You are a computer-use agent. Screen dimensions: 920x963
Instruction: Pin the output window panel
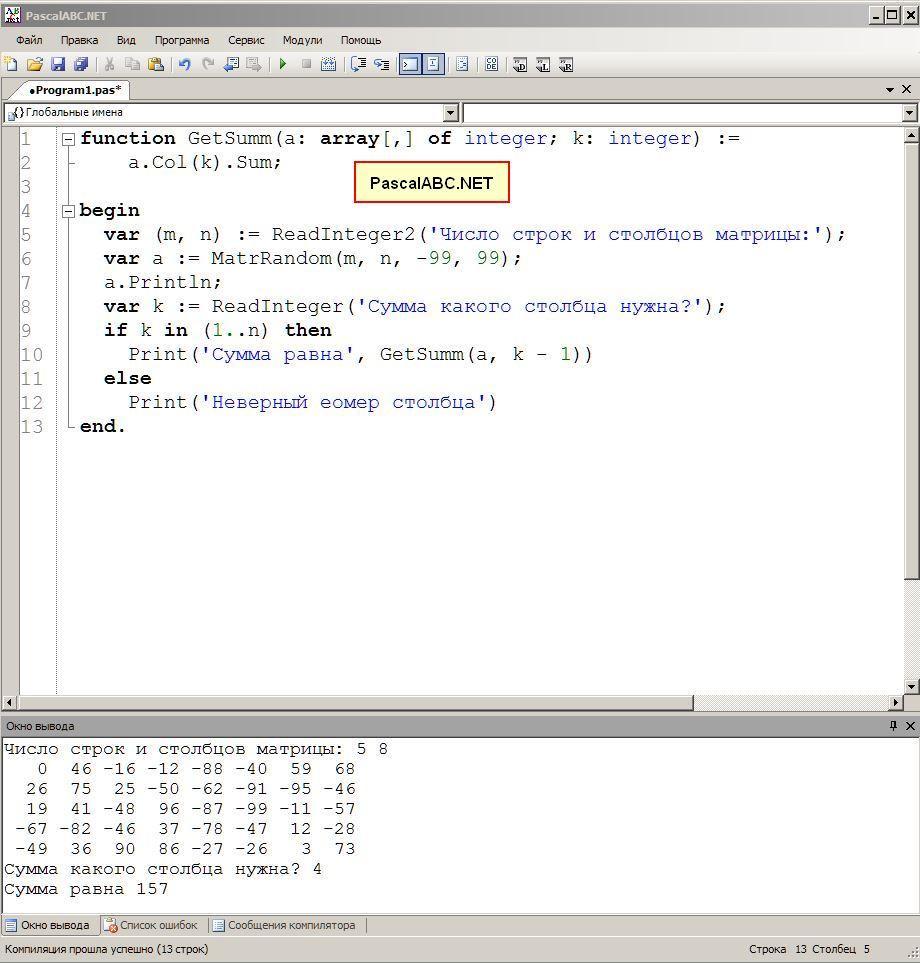(893, 726)
